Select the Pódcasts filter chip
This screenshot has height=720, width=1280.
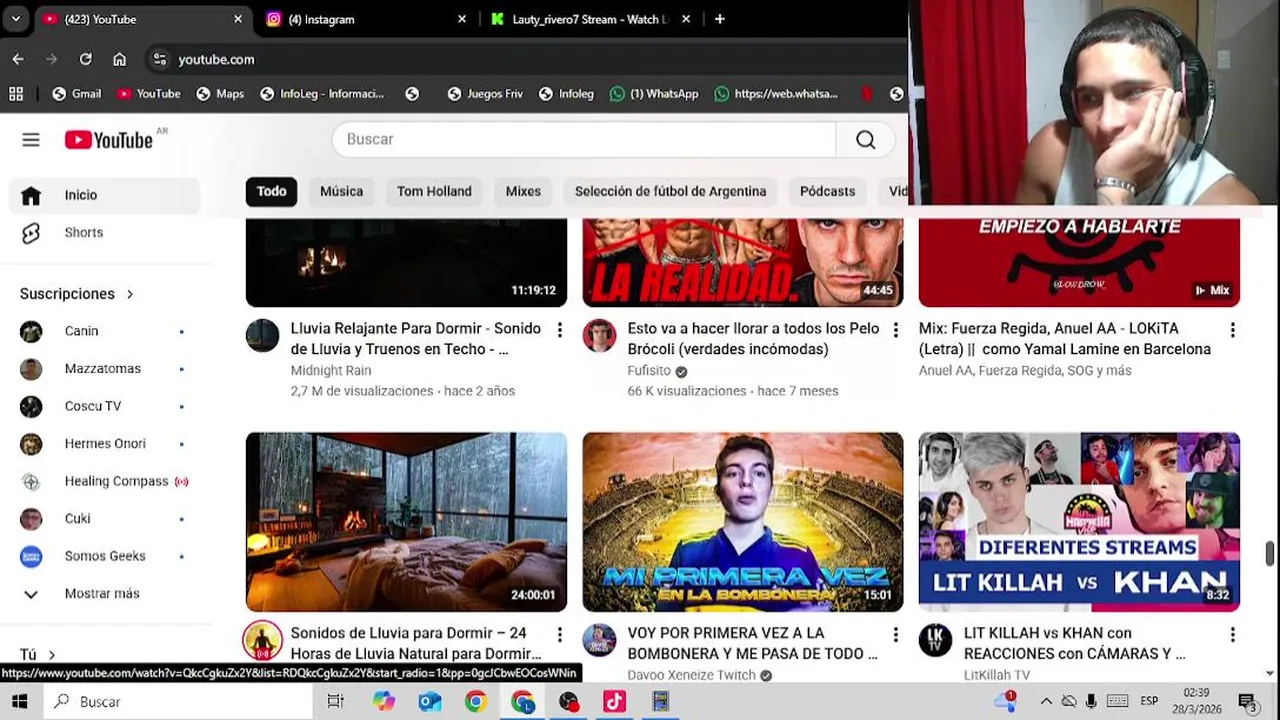coord(827,191)
